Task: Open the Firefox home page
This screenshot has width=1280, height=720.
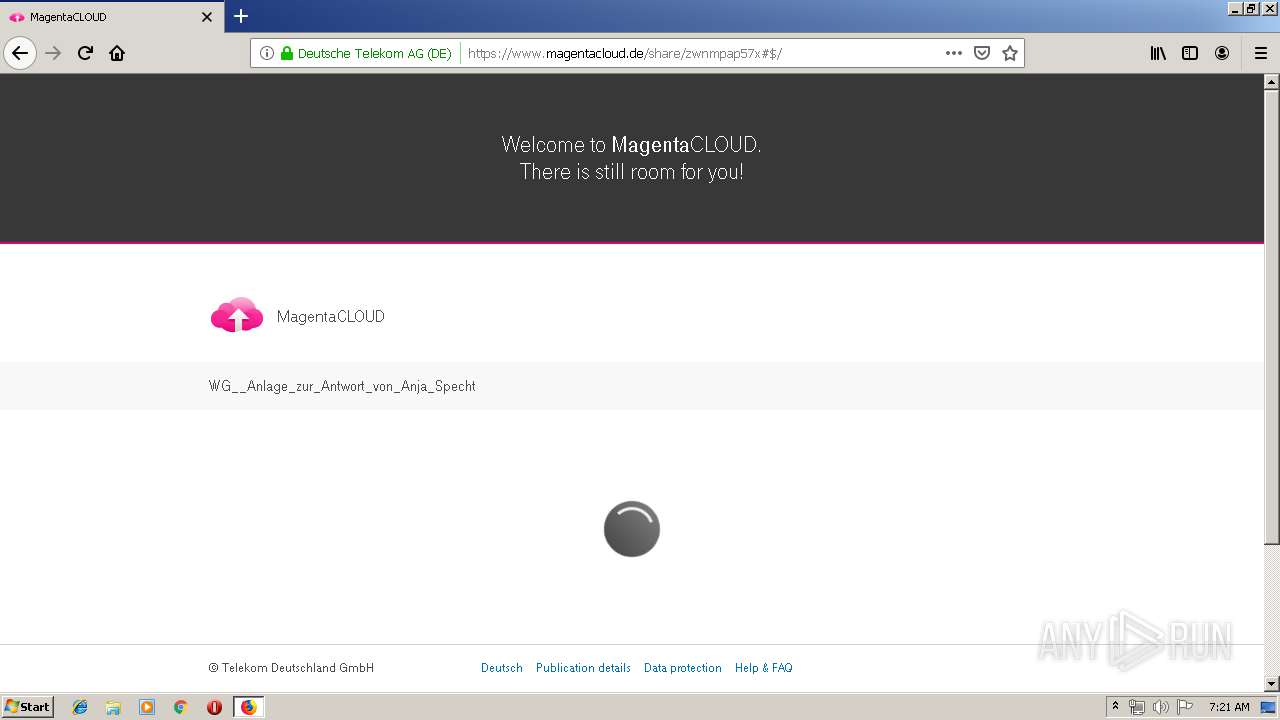Action: pyautogui.click(x=117, y=53)
